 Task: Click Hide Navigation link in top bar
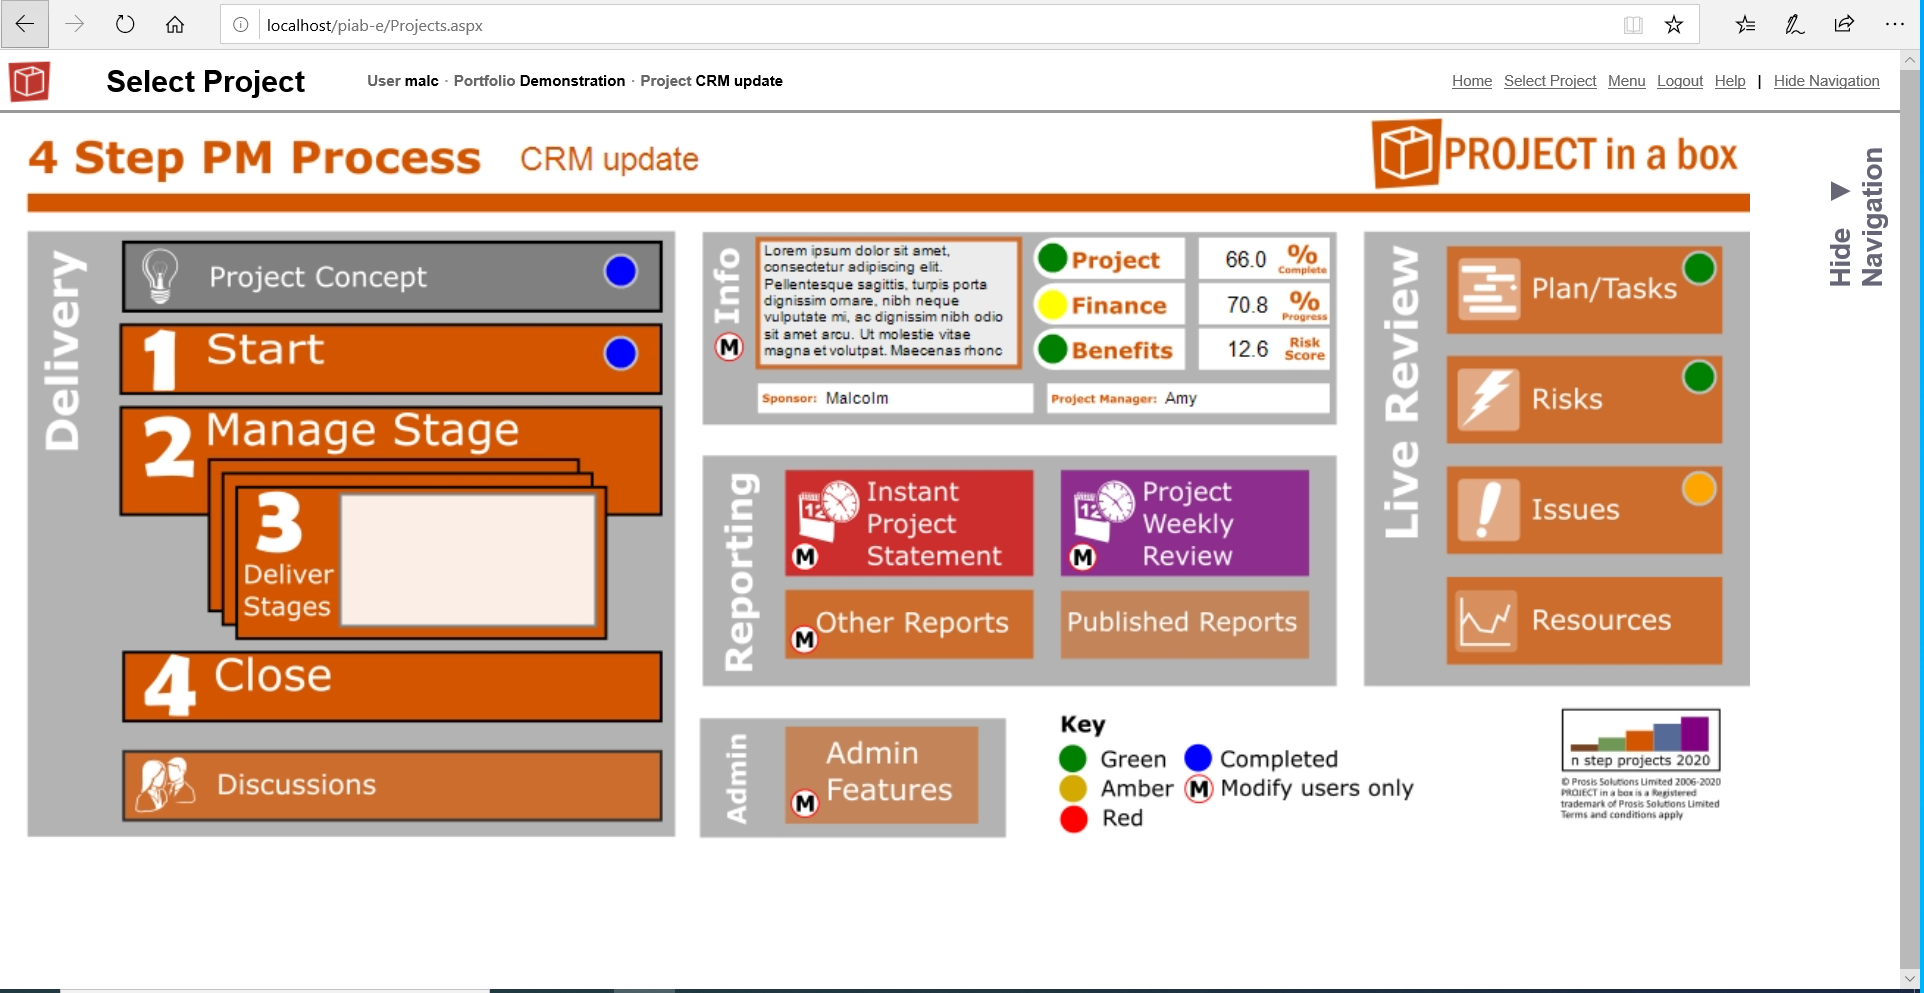[1826, 81]
